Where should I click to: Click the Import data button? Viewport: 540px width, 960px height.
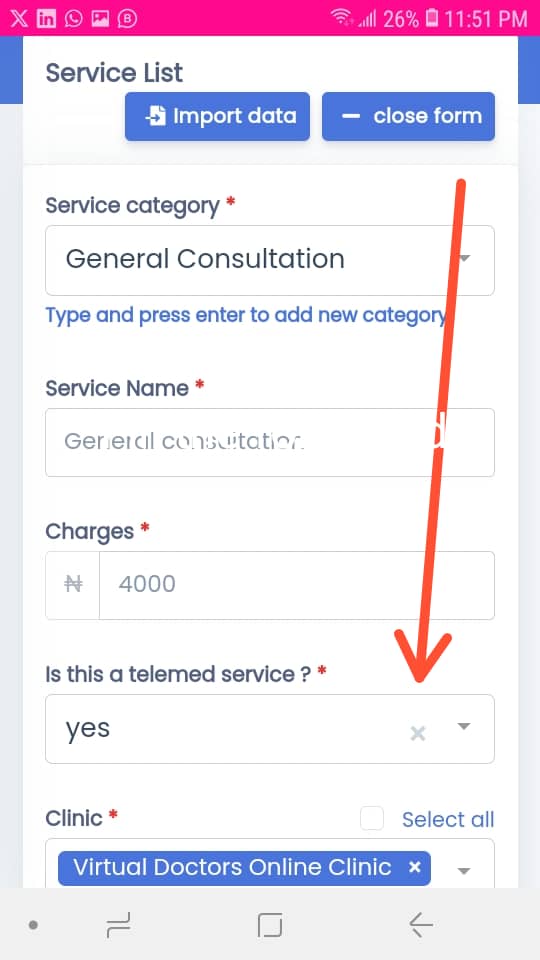pyautogui.click(x=217, y=116)
